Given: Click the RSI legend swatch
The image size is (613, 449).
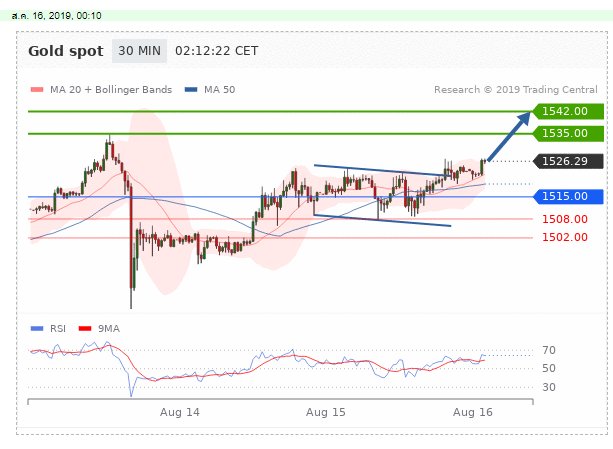Looking at the screenshot, I should (x=37, y=328).
